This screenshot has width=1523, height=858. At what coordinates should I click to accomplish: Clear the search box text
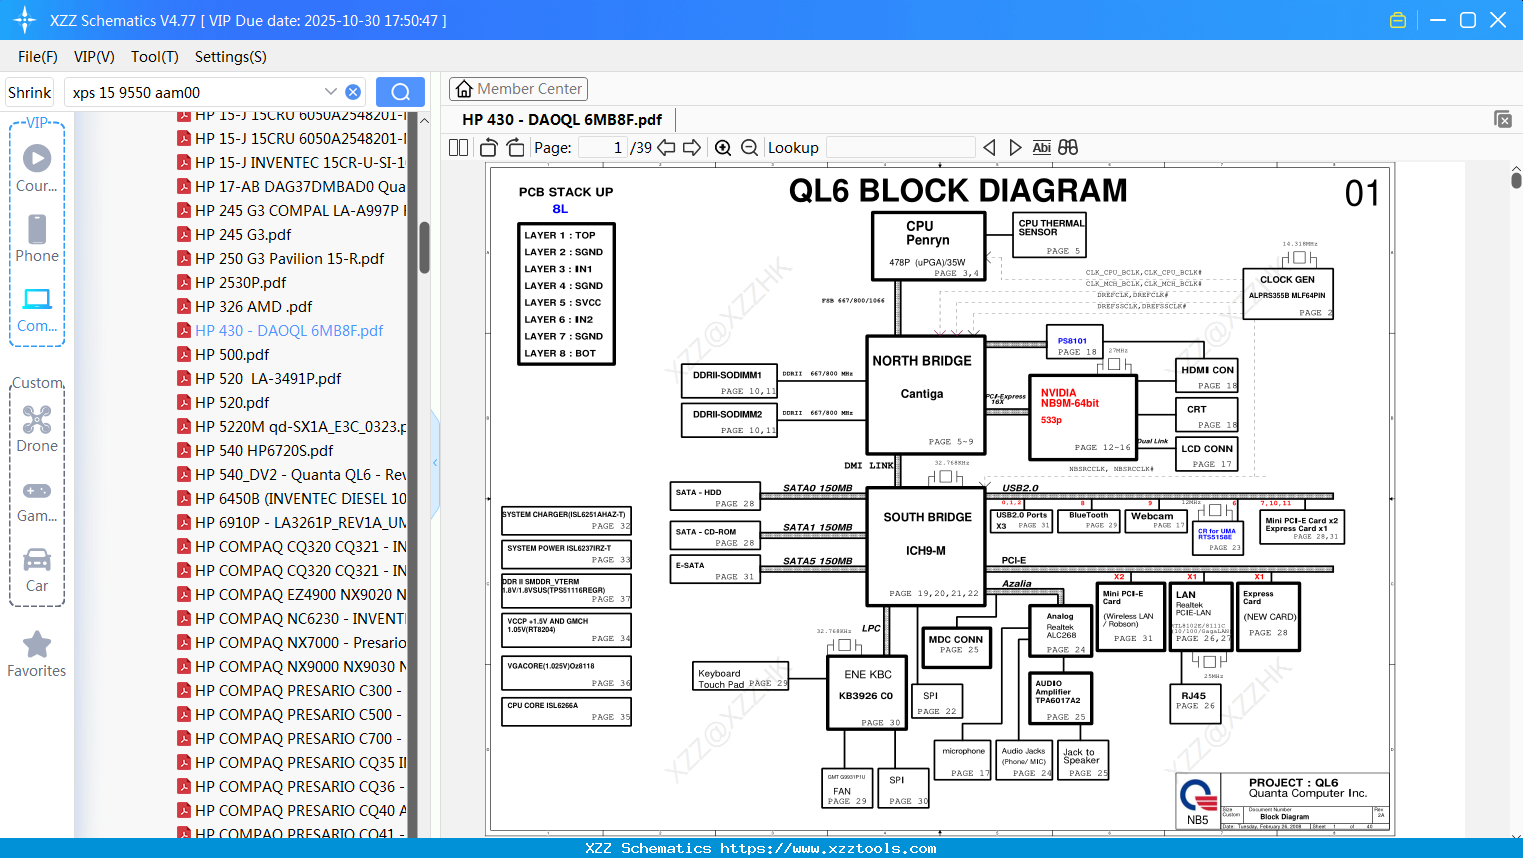point(353,92)
